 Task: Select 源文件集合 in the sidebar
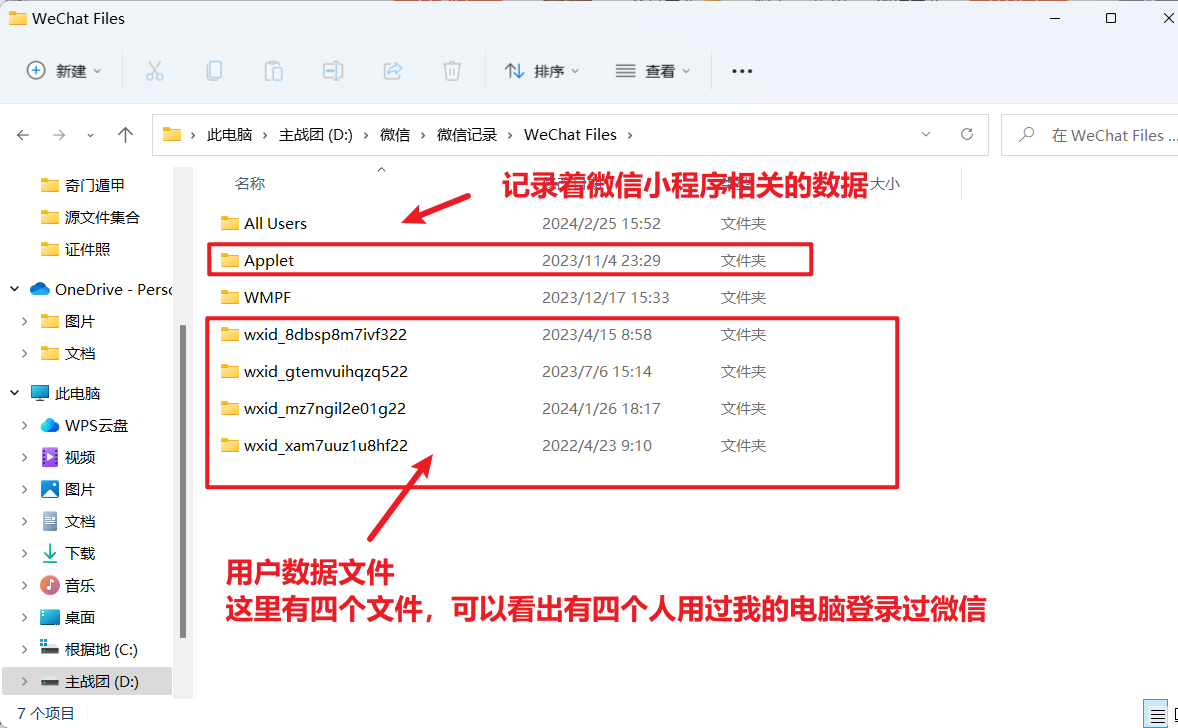tap(101, 217)
